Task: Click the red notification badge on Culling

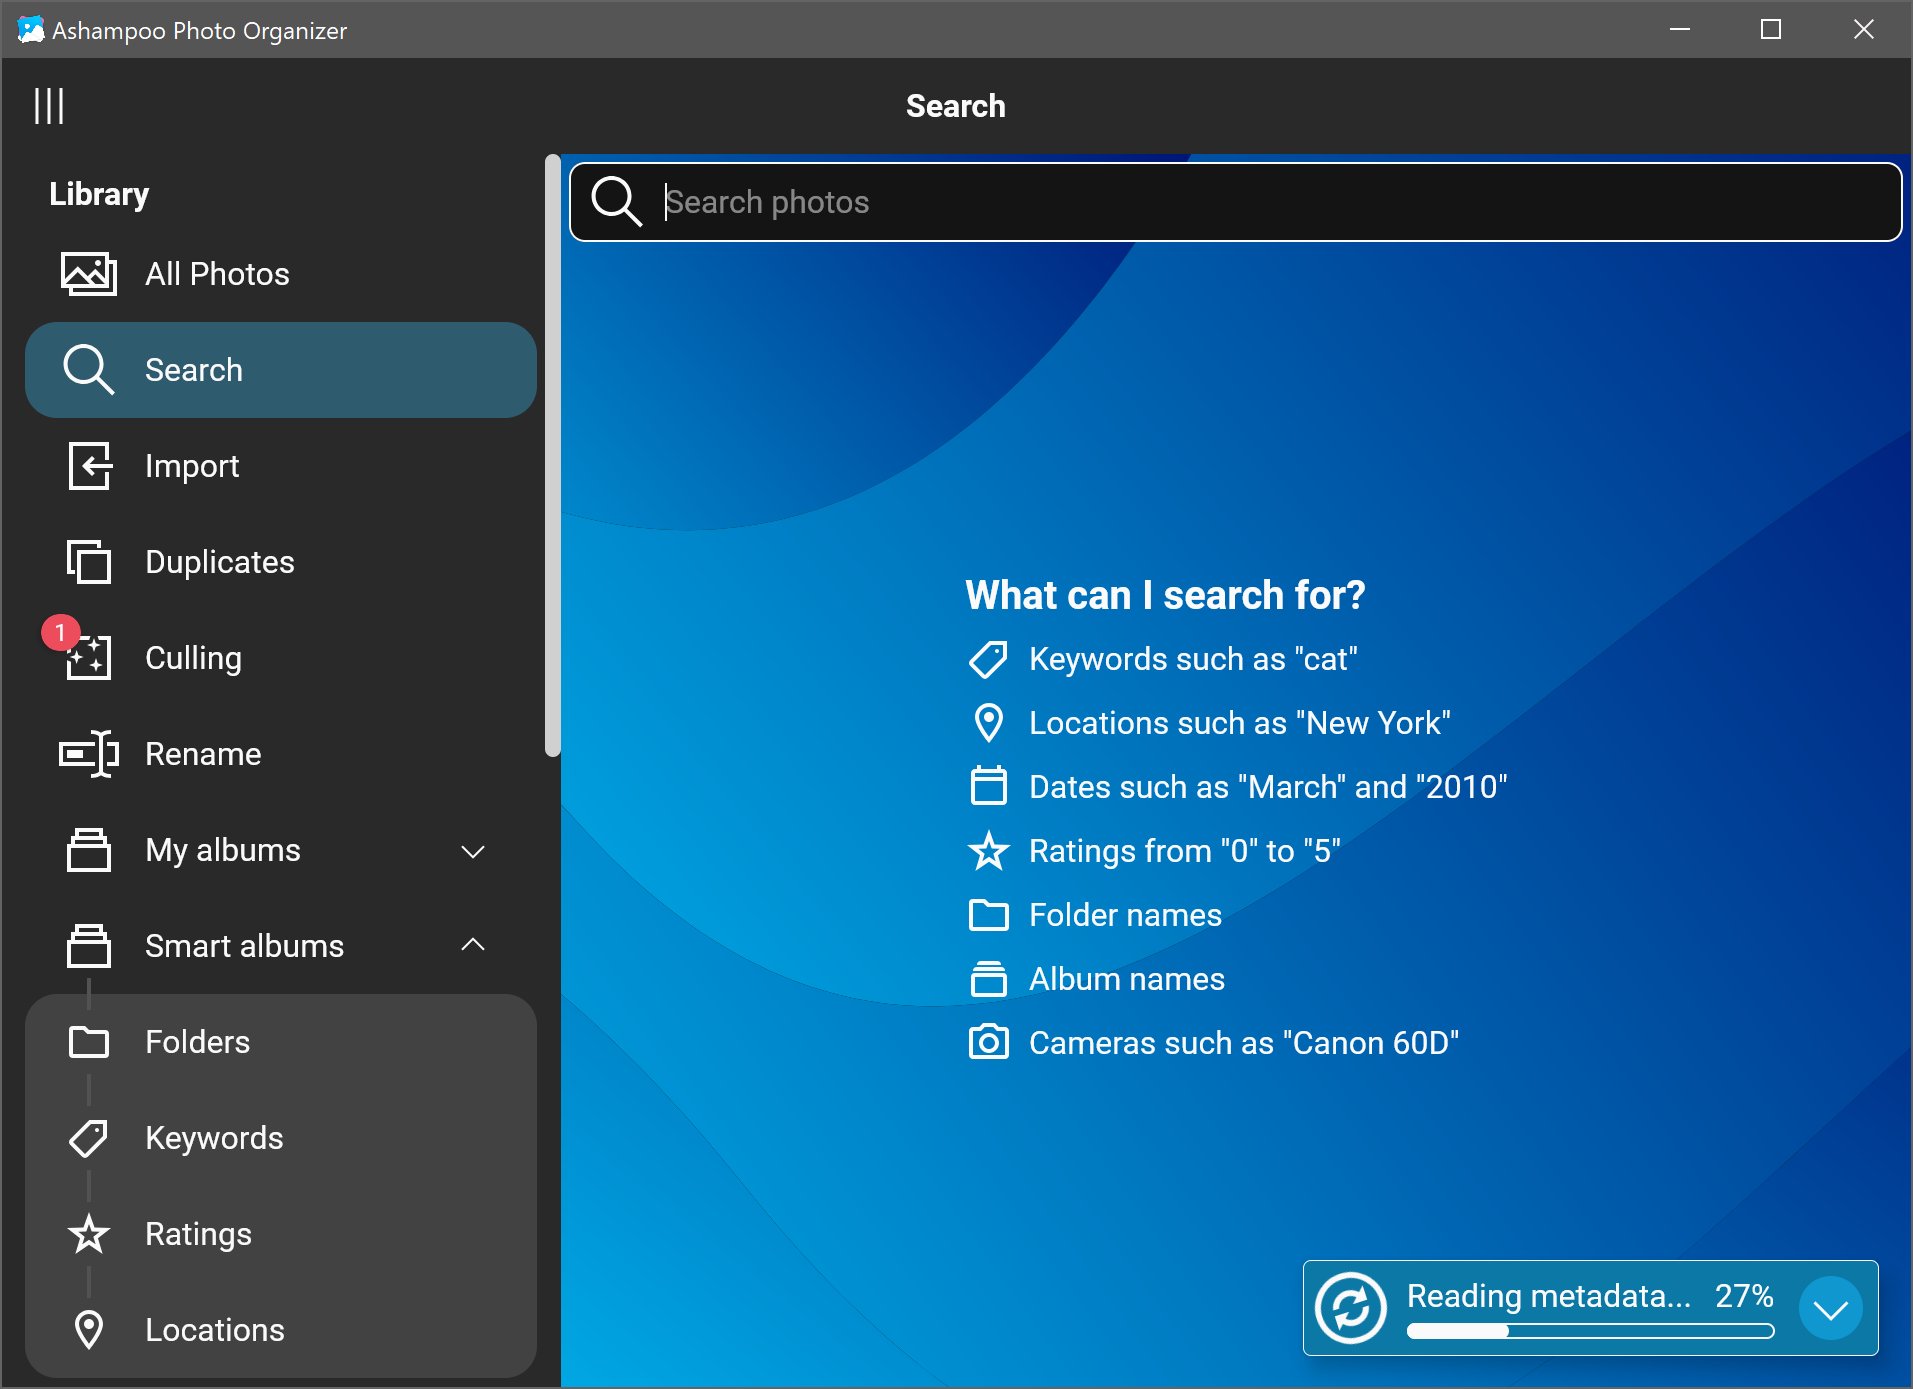Action: (x=61, y=632)
